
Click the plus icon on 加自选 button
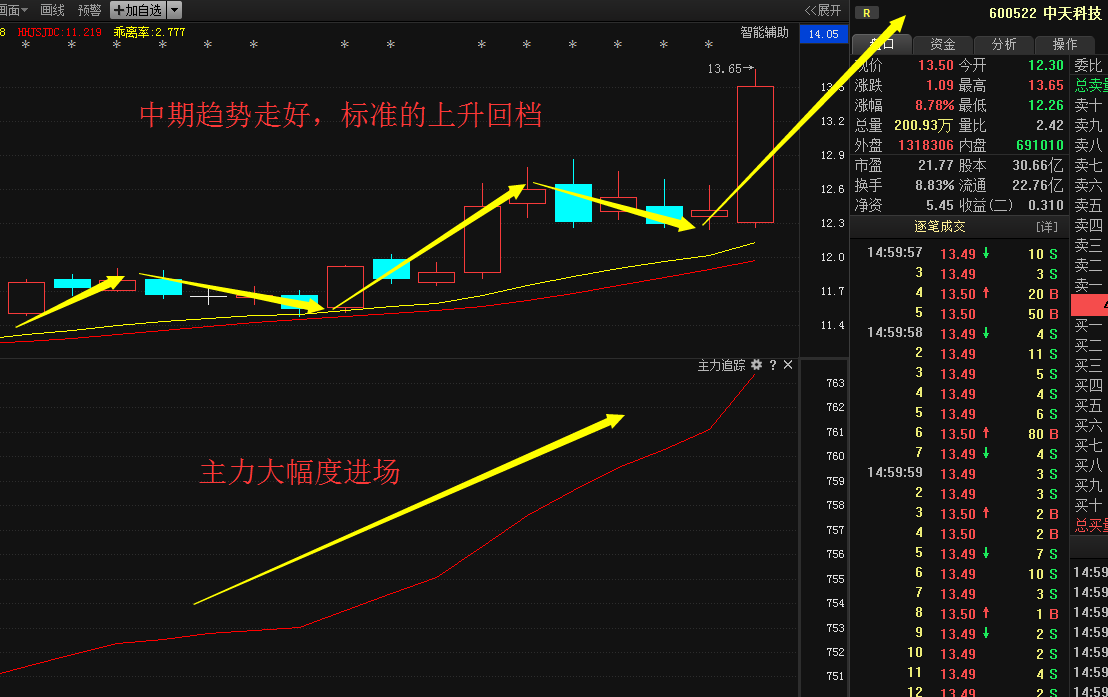click(119, 10)
